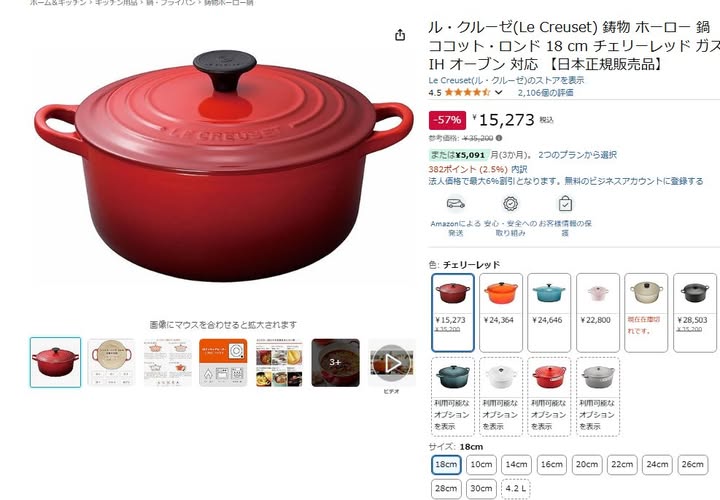View the 2,106 ratings link
The width and height of the screenshot is (720, 500).
546,93
